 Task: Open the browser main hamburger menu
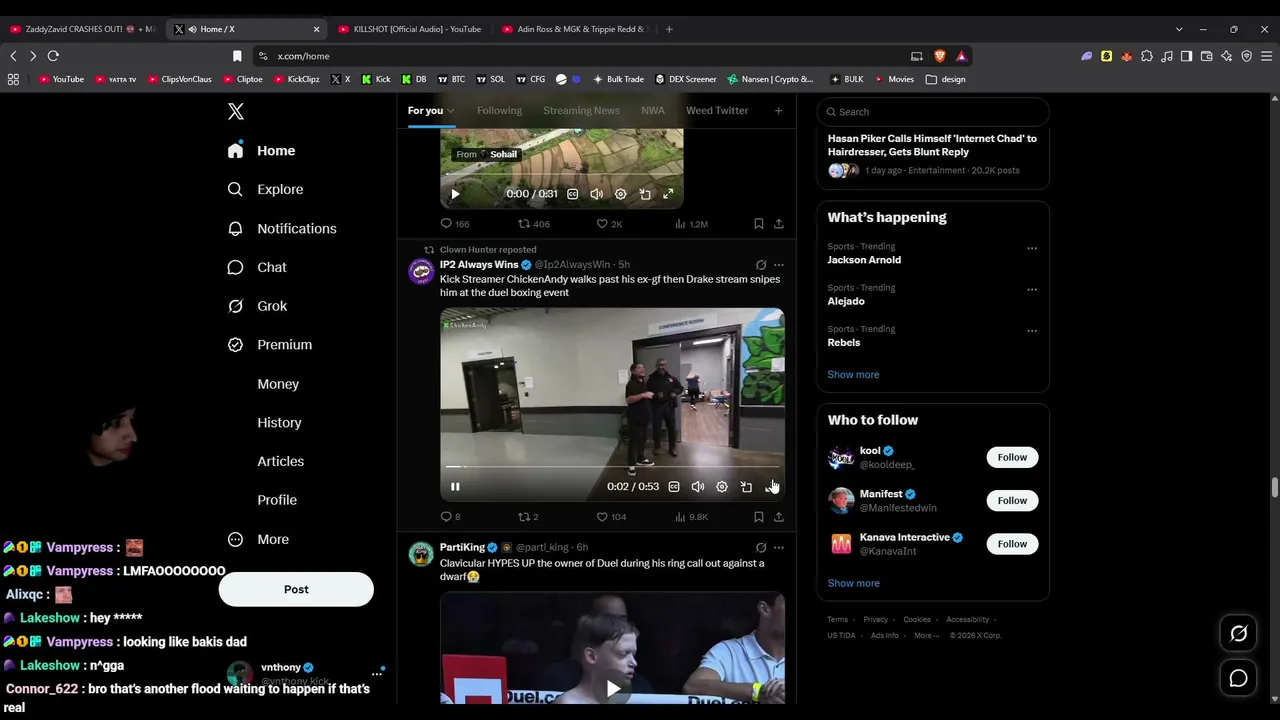[x=1266, y=56]
